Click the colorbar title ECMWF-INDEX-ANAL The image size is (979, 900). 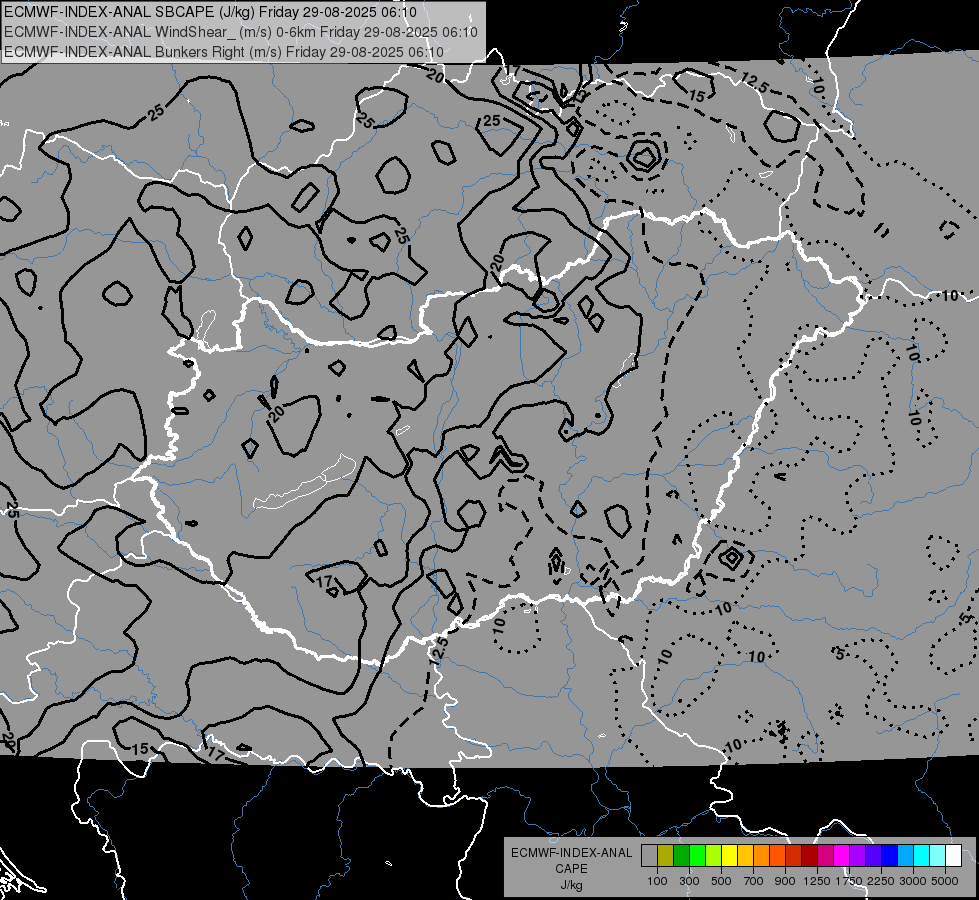(x=571, y=853)
